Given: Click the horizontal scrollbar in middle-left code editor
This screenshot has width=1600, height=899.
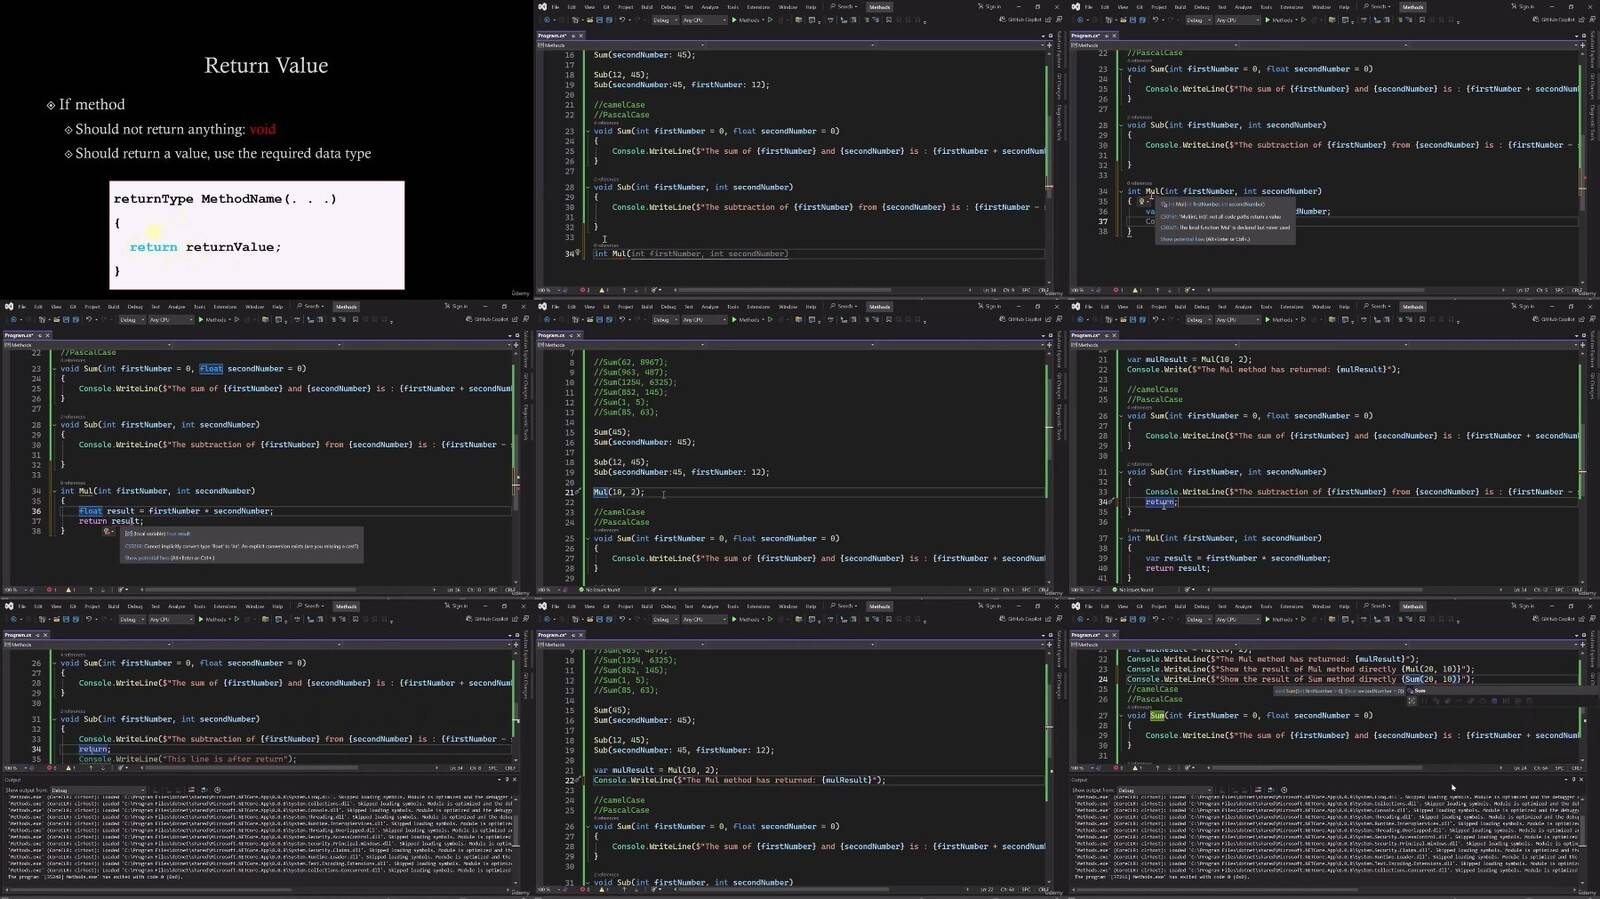Looking at the screenshot, I should 300,589.
